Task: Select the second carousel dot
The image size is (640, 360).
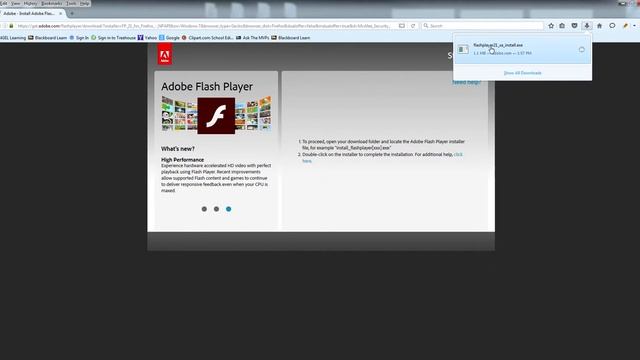Action: pos(216,209)
